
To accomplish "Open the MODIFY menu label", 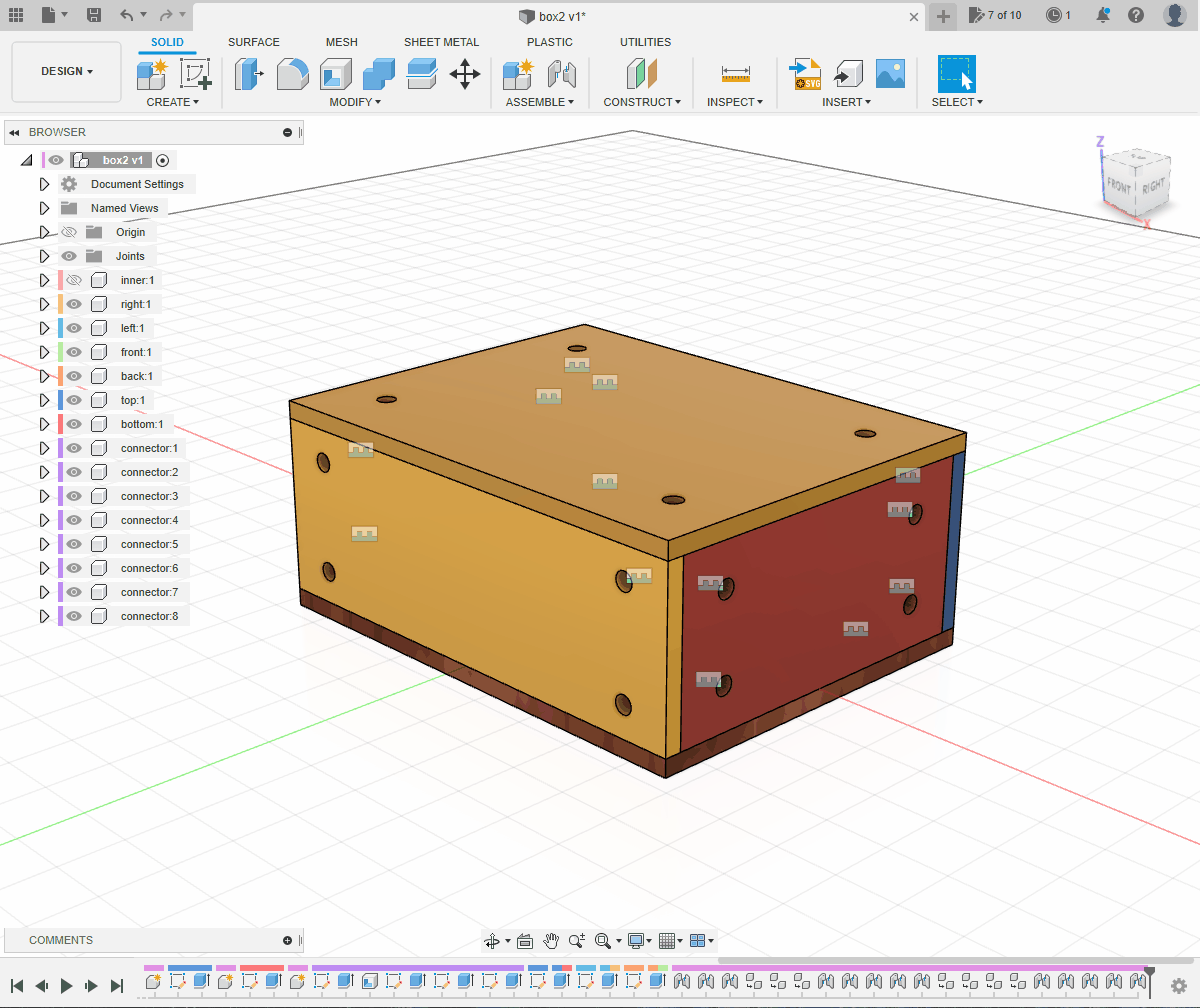I will pyautogui.click(x=354, y=102).
